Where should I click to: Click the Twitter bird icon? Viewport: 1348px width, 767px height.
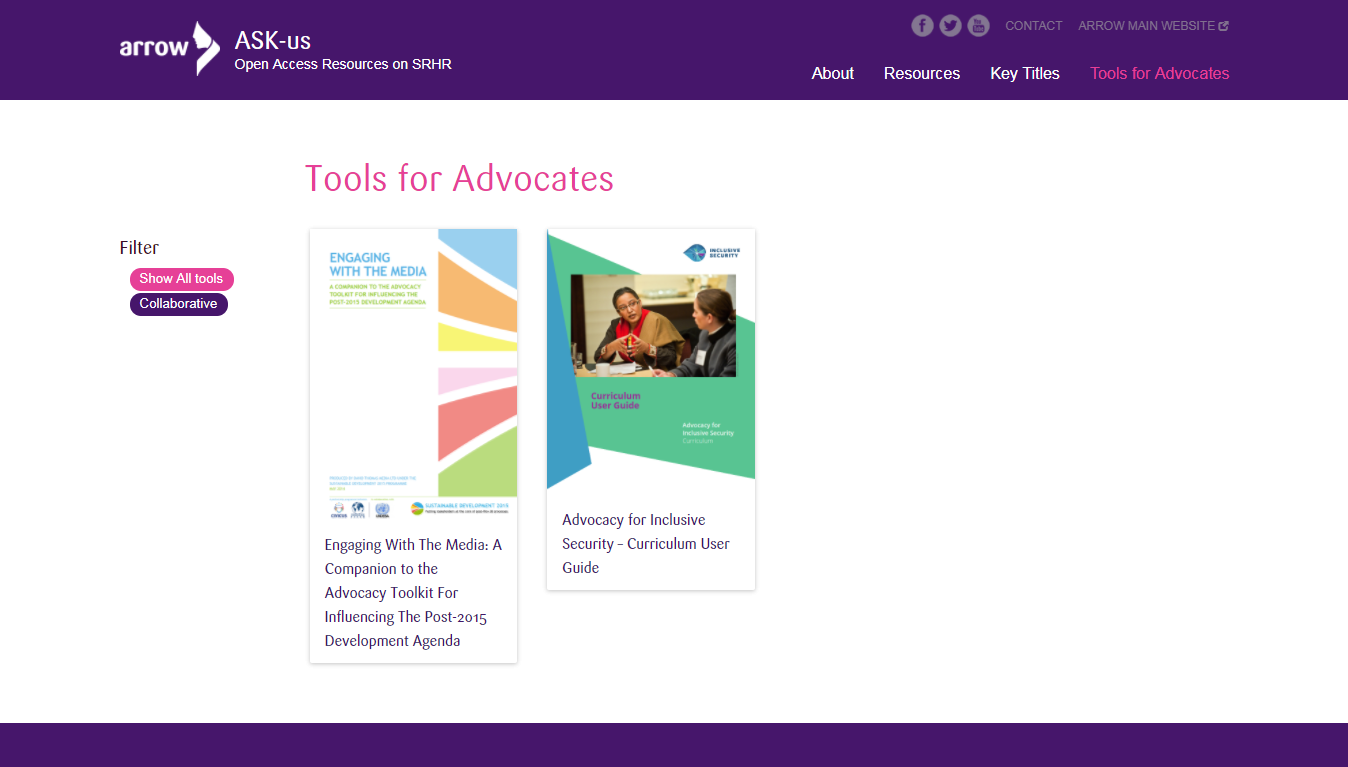(950, 26)
